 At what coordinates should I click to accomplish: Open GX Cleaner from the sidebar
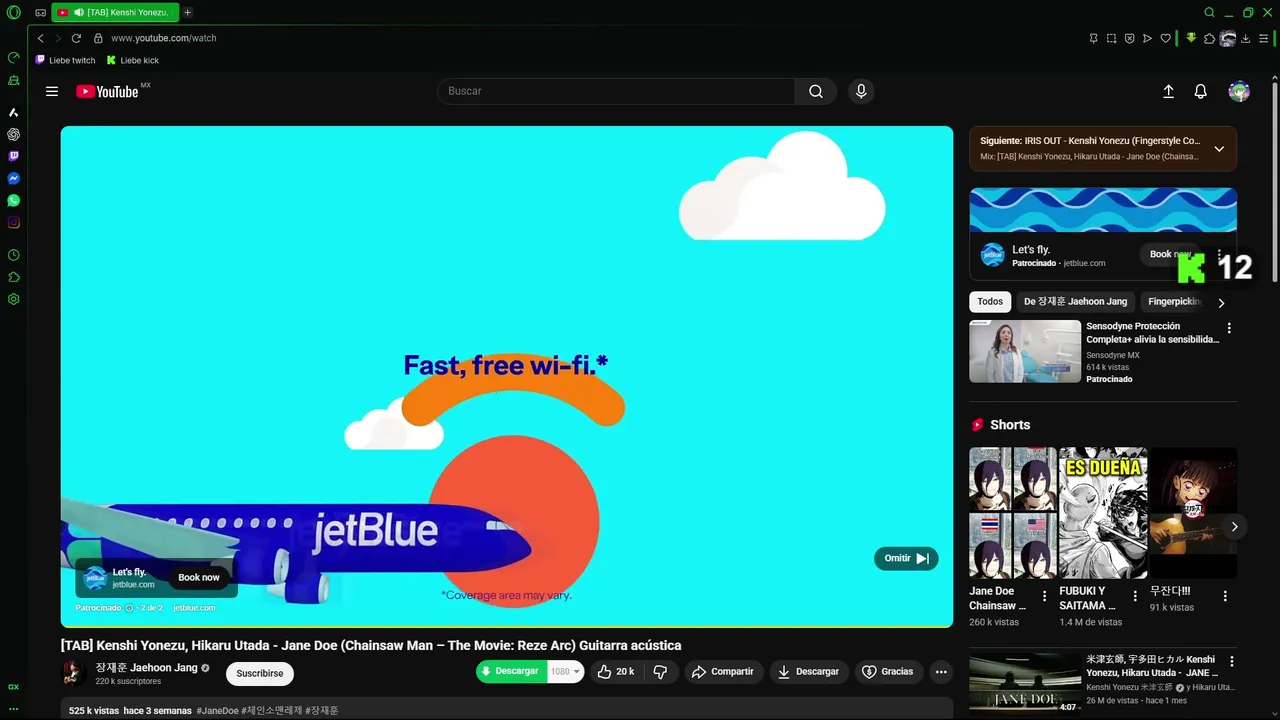13,80
